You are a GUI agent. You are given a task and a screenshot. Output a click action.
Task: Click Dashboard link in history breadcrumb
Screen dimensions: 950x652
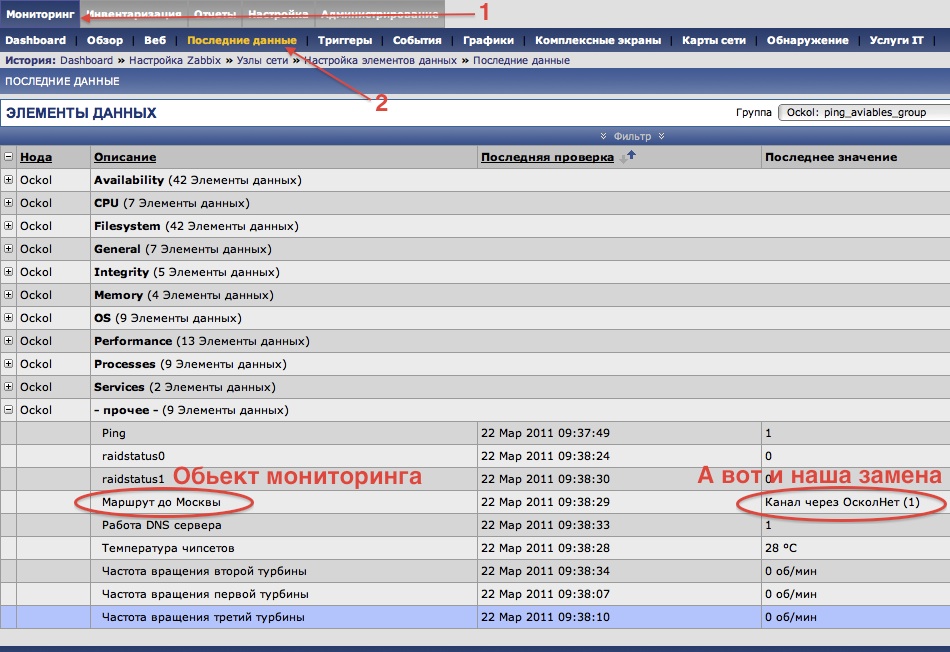87,61
